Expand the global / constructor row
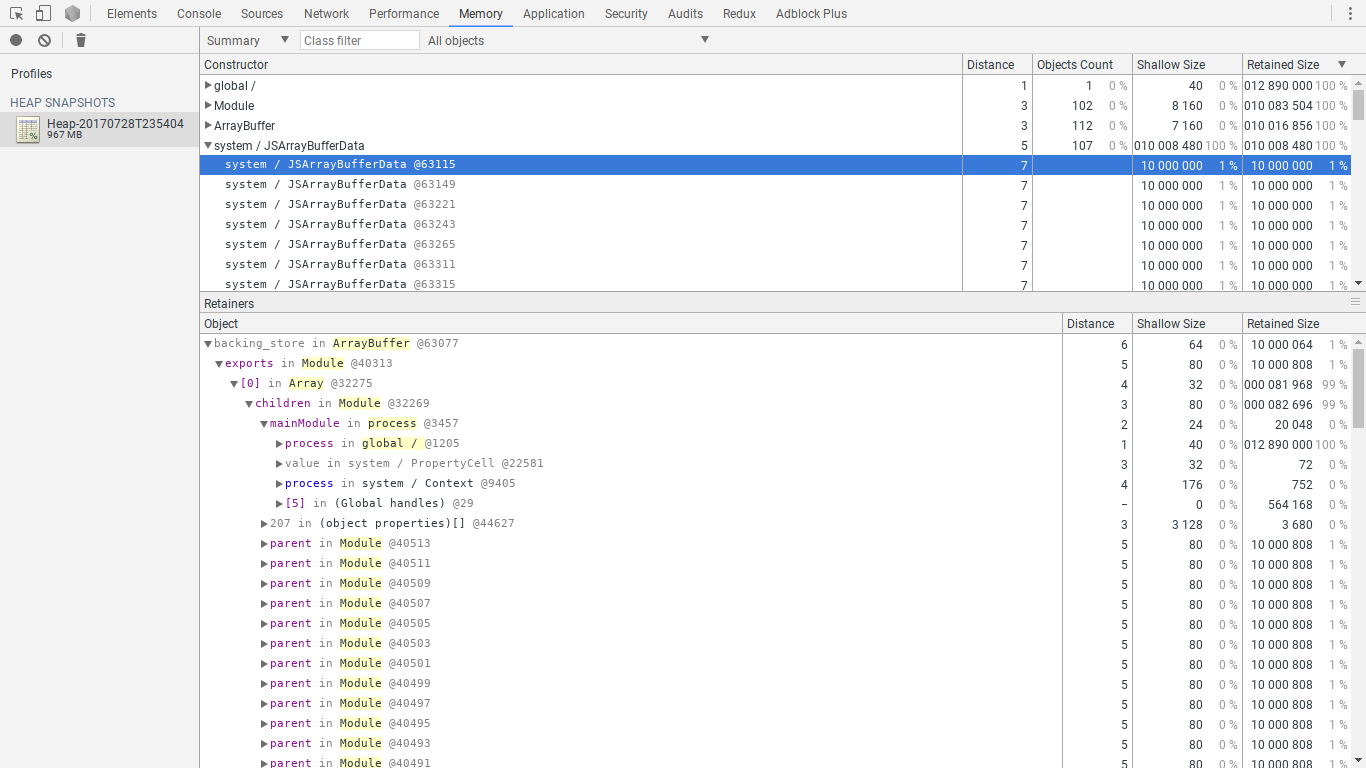 pos(208,85)
